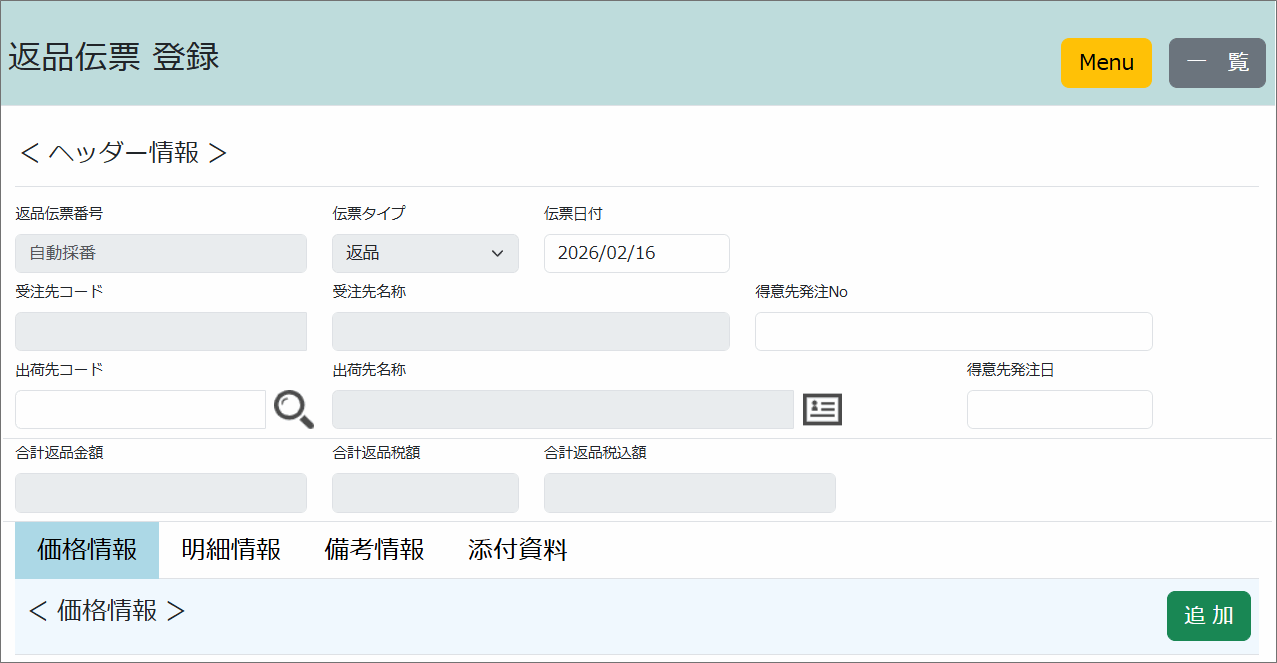The height and width of the screenshot is (663, 1277).
Task: Select the 備考情報 tab
Action: [375, 550]
